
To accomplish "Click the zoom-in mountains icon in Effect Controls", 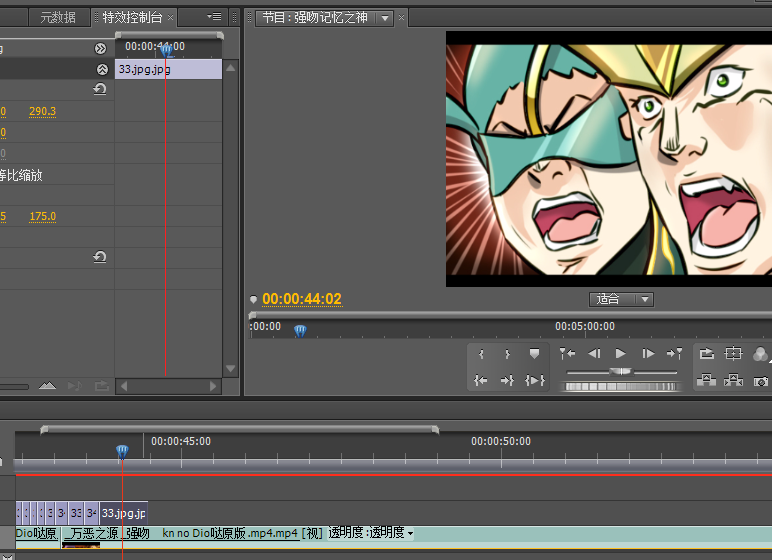I will (47, 385).
